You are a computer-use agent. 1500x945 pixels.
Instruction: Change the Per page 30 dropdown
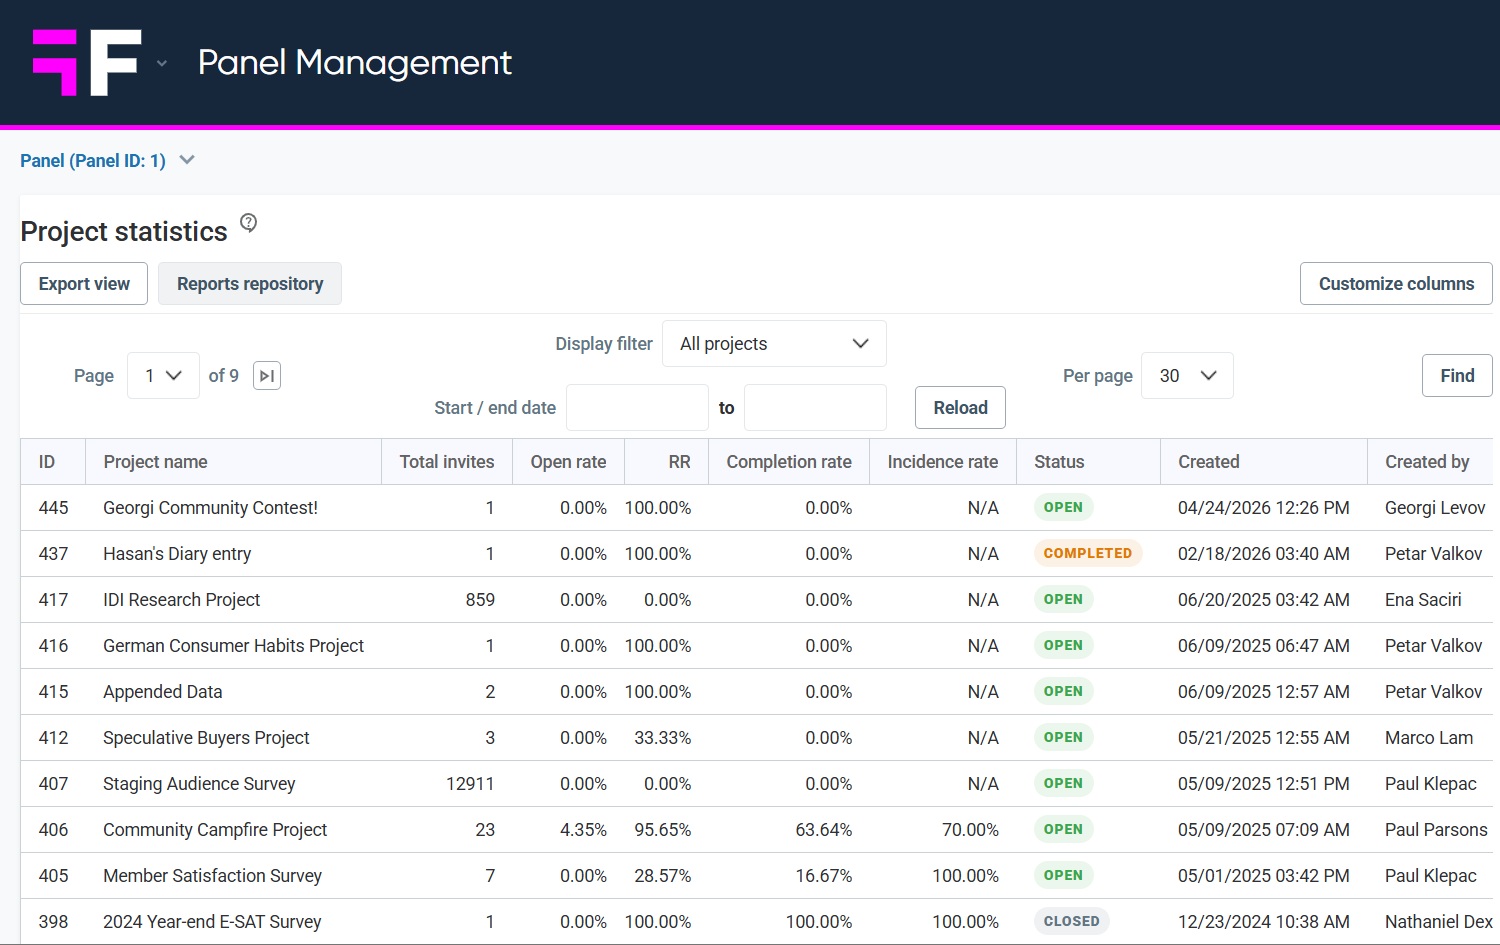(1187, 376)
